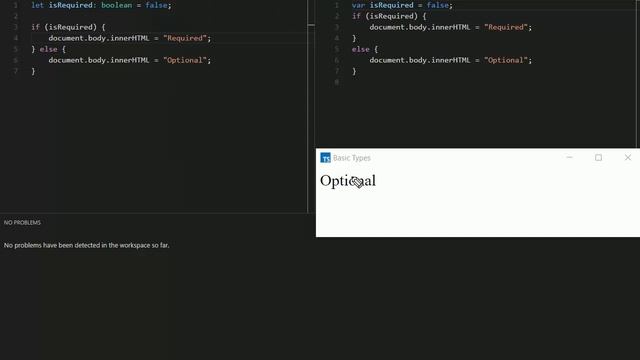
Task: Click the Basic Types window title
Action: pyautogui.click(x=351, y=158)
